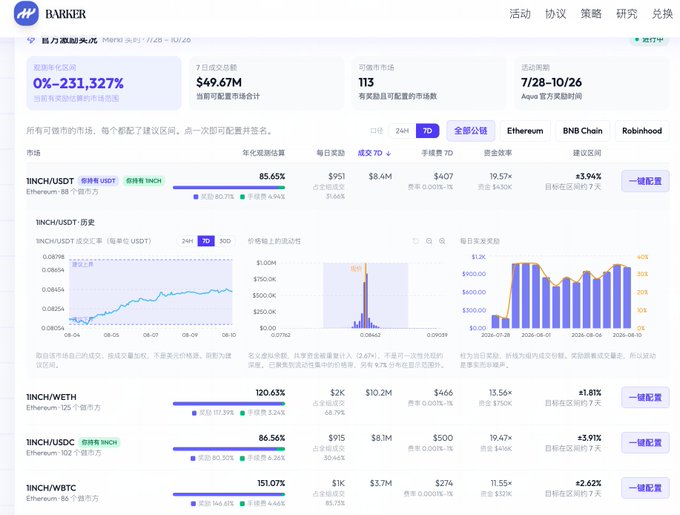Expand the 1INCH/USDC market row
This screenshot has width=680, height=515.
click(x=347, y=447)
